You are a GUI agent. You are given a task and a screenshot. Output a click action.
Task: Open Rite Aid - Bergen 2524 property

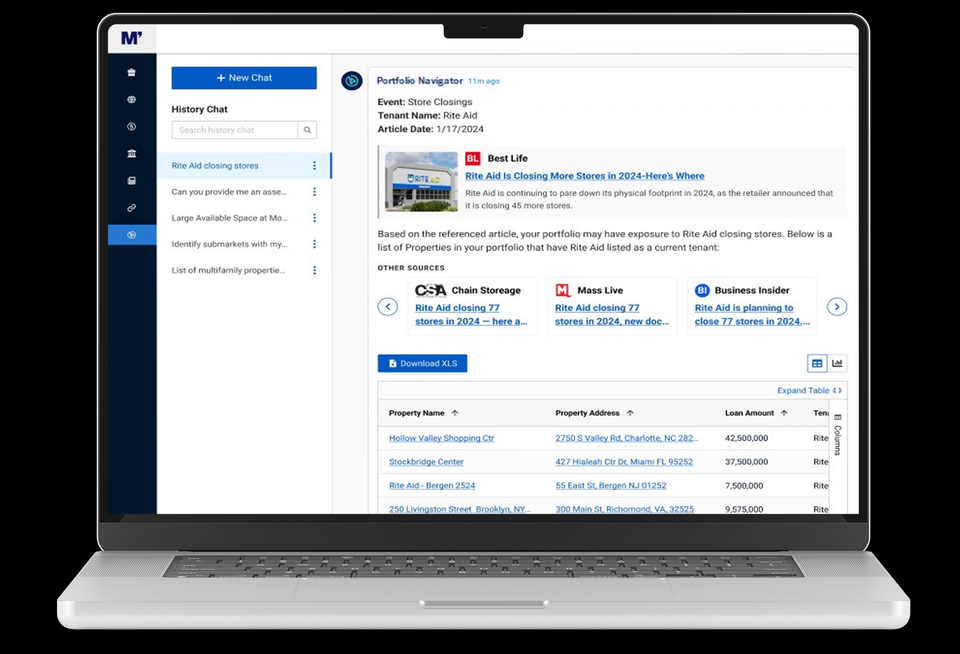tap(432, 486)
